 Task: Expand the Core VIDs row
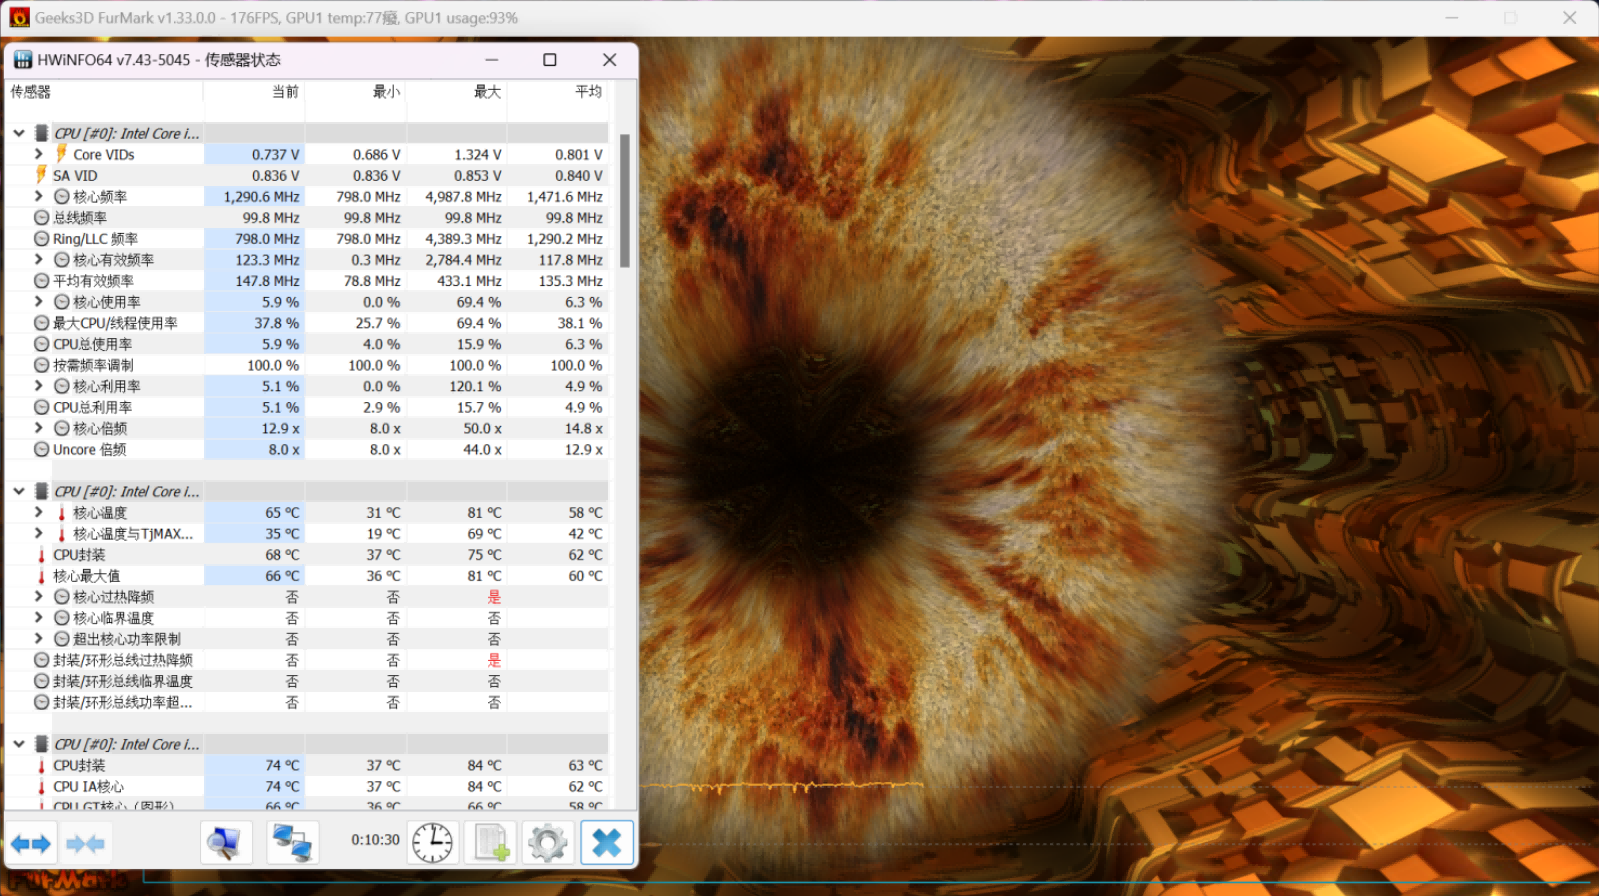click(39, 154)
